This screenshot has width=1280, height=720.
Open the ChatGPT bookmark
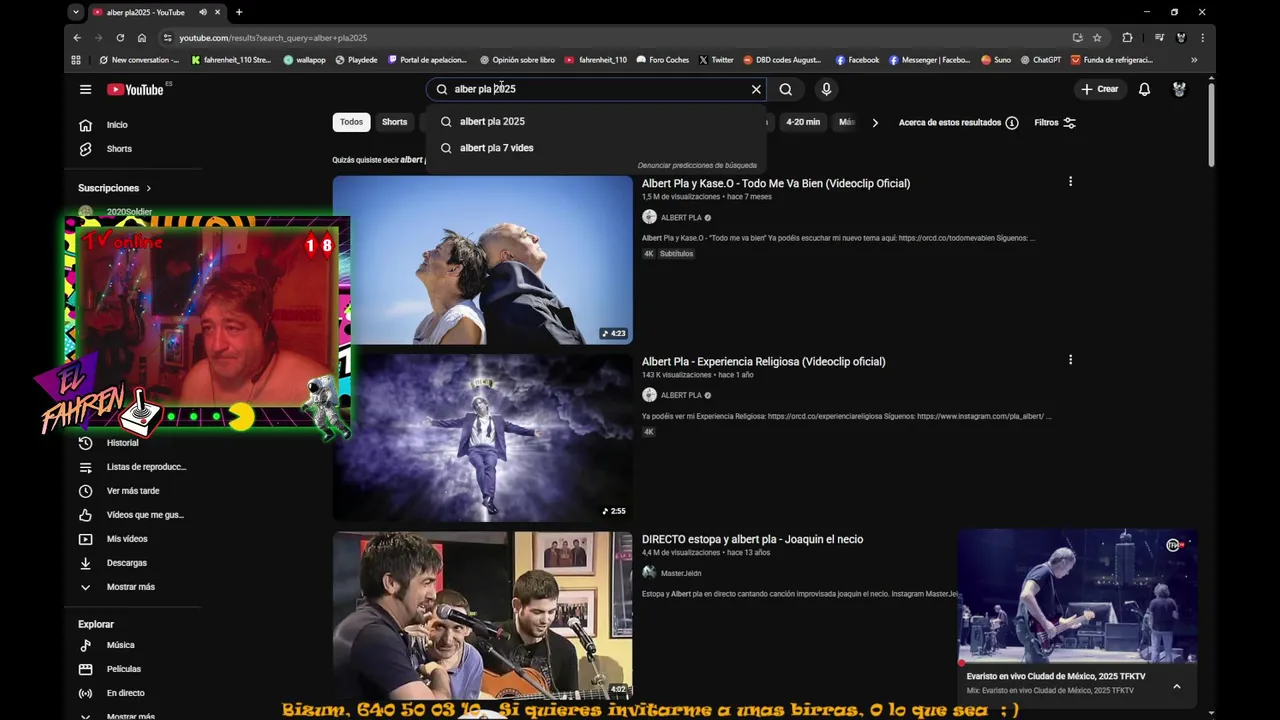1040,60
